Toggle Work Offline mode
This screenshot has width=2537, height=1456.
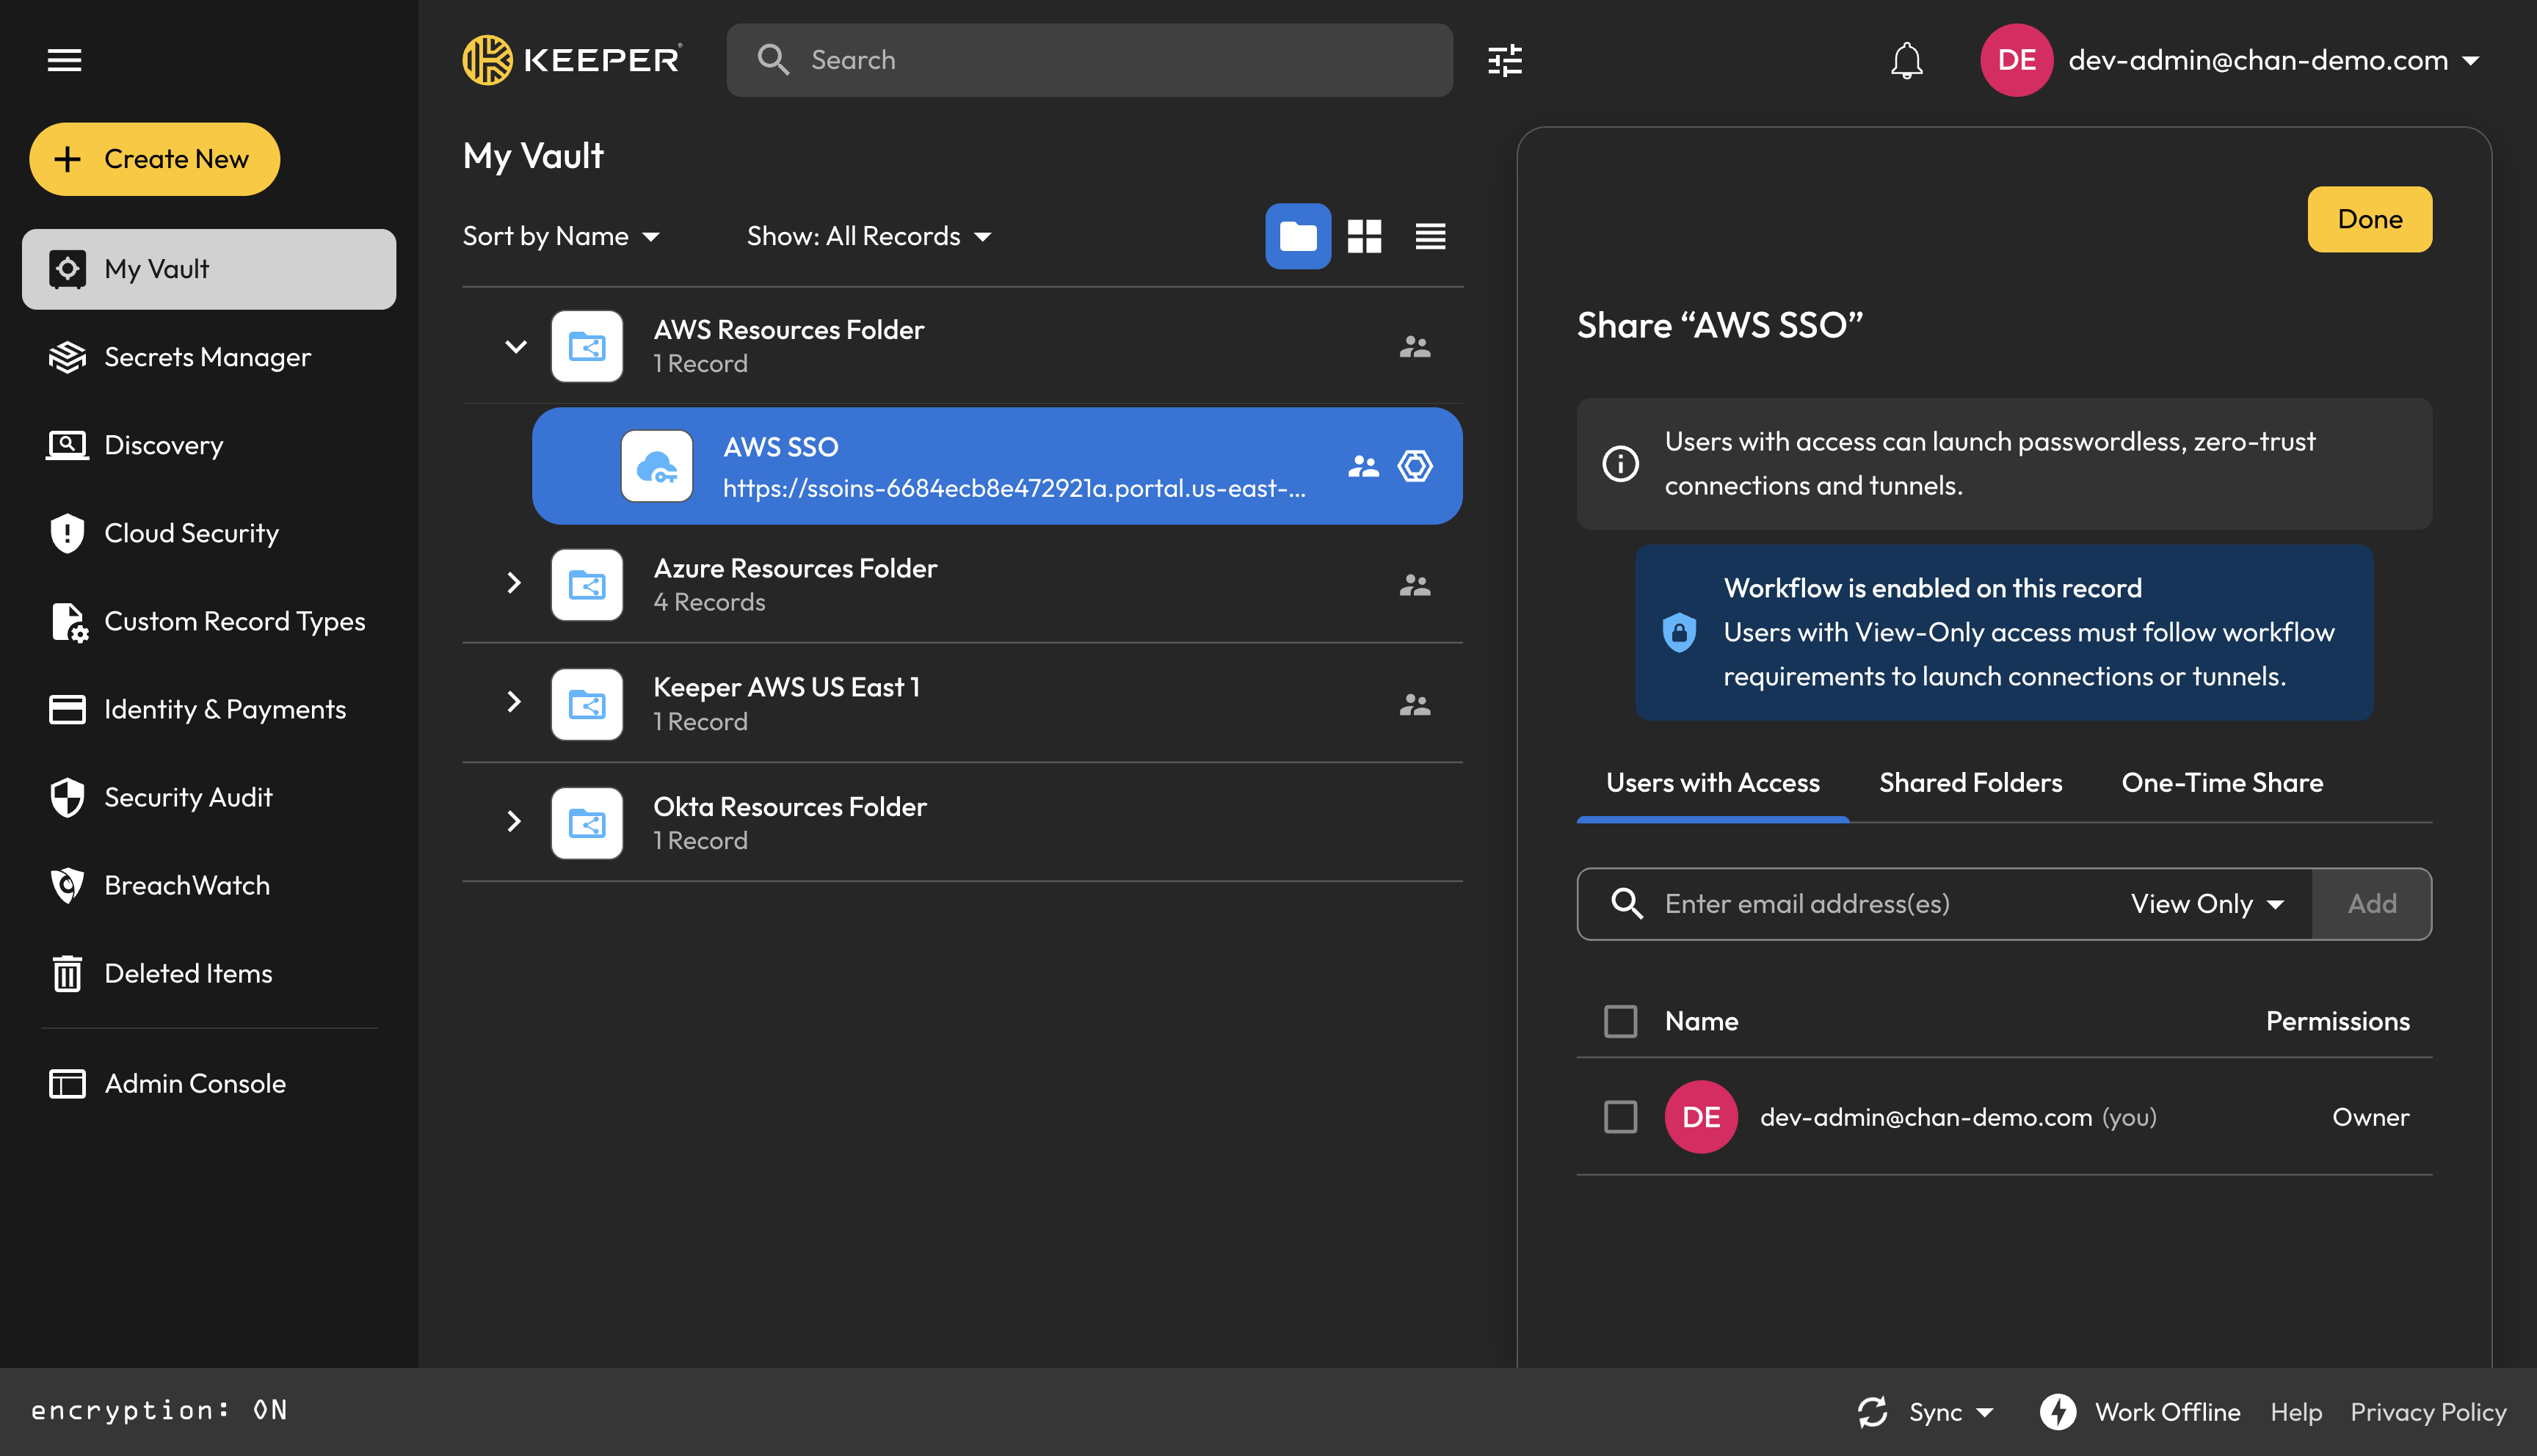click(2140, 1412)
